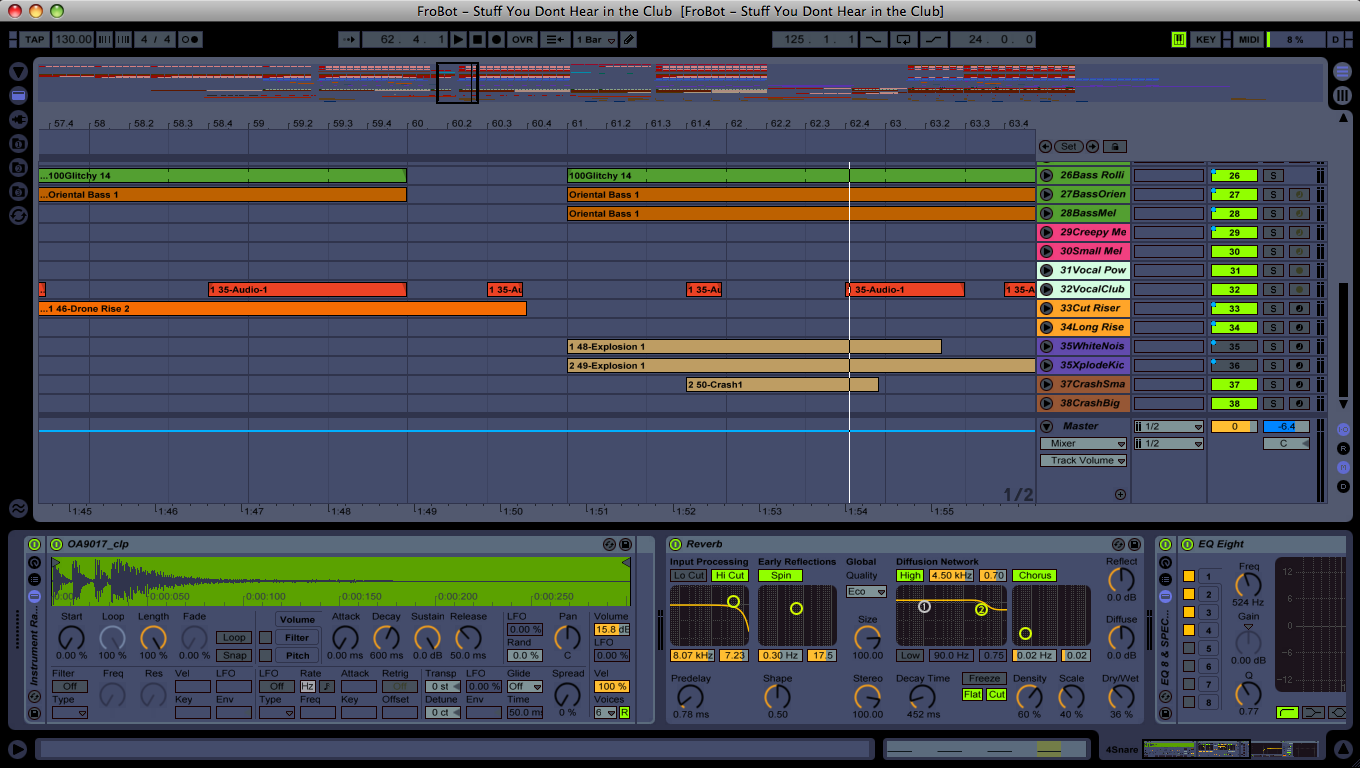Toggle Punch-Out switch in transport
This screenshot has height=768, width=1360.
[x=933, y=40]
